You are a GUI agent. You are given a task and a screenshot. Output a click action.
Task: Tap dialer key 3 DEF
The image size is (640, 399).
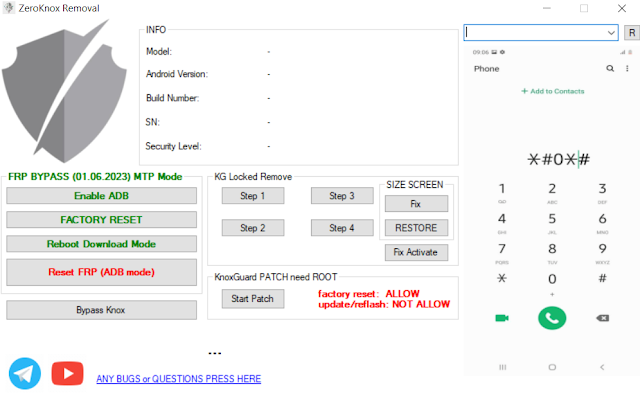602,192
